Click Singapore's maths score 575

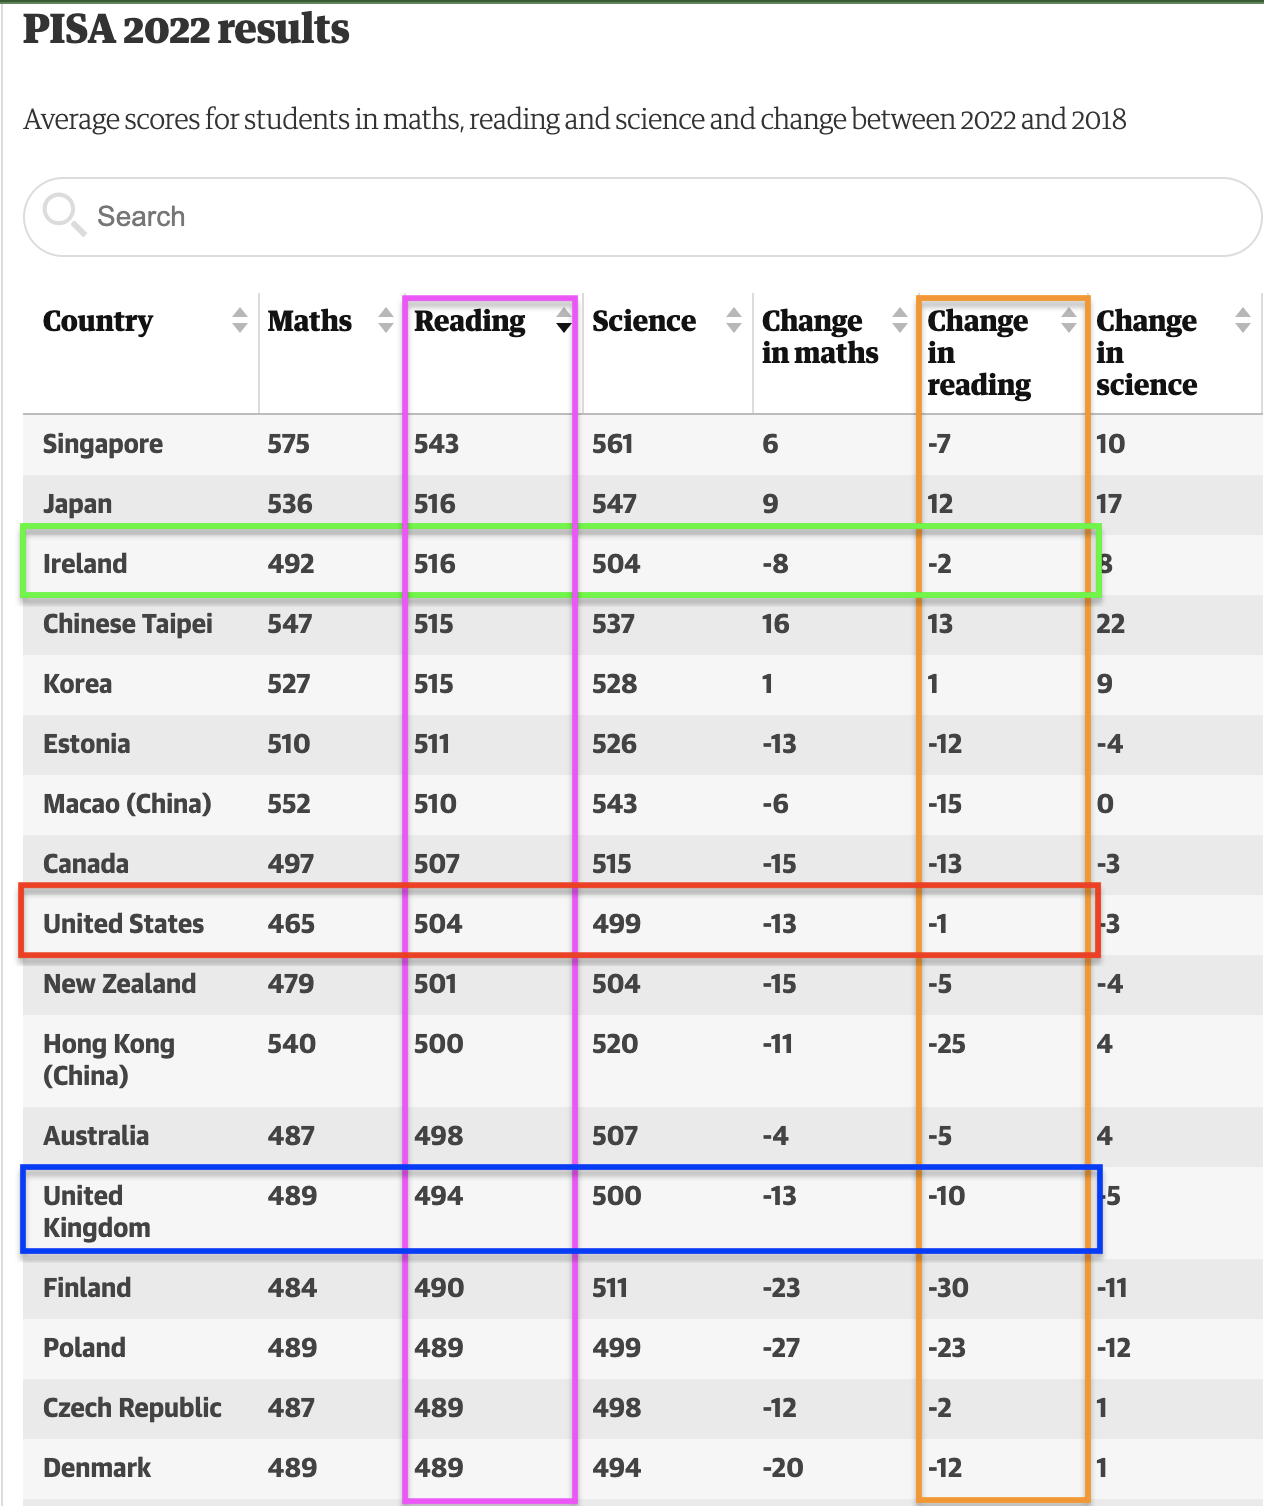288,444
